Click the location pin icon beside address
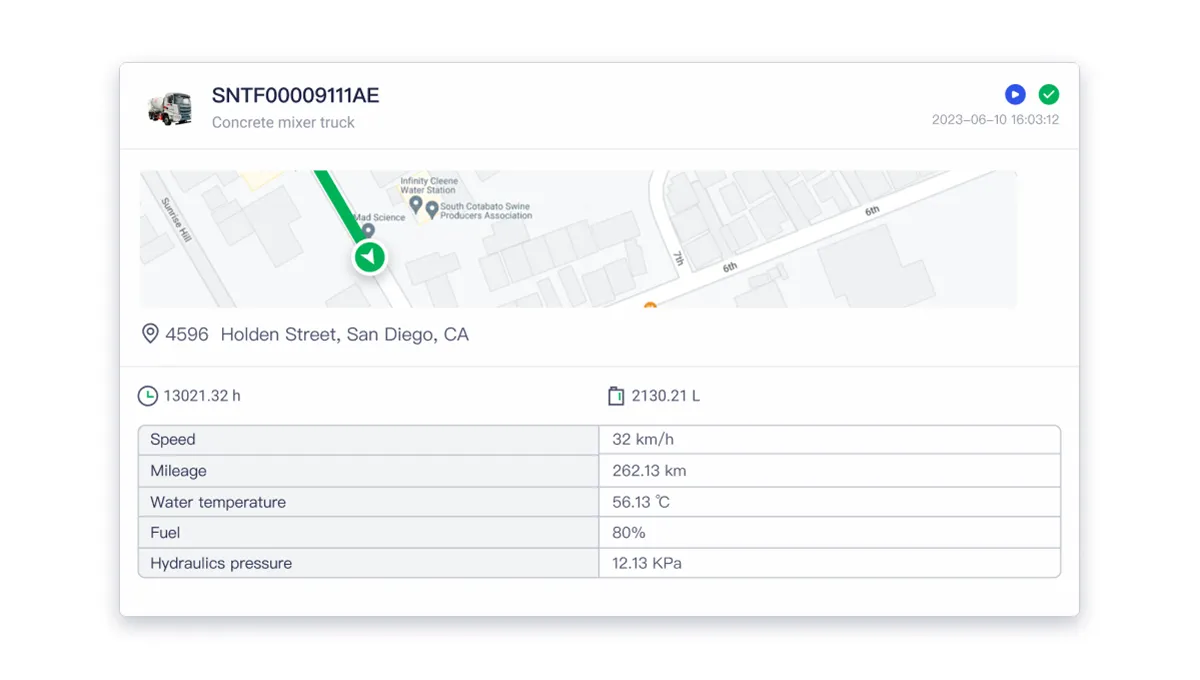Image resolution: width=1200 pixels, height=680 pixels. tap(150, 334)
